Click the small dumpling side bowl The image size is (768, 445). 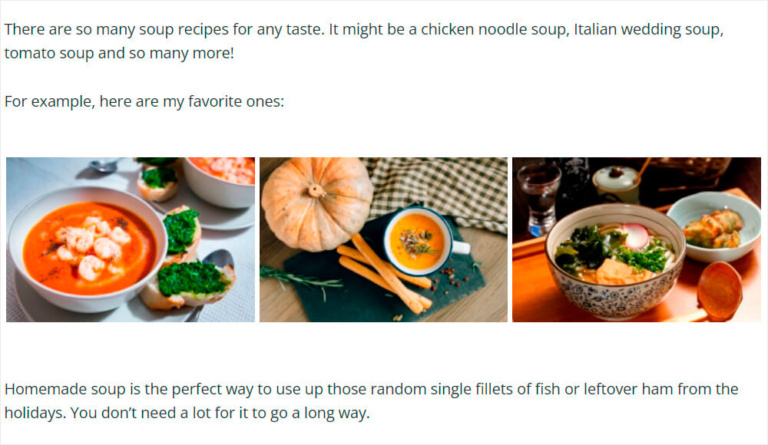point(712,222)
